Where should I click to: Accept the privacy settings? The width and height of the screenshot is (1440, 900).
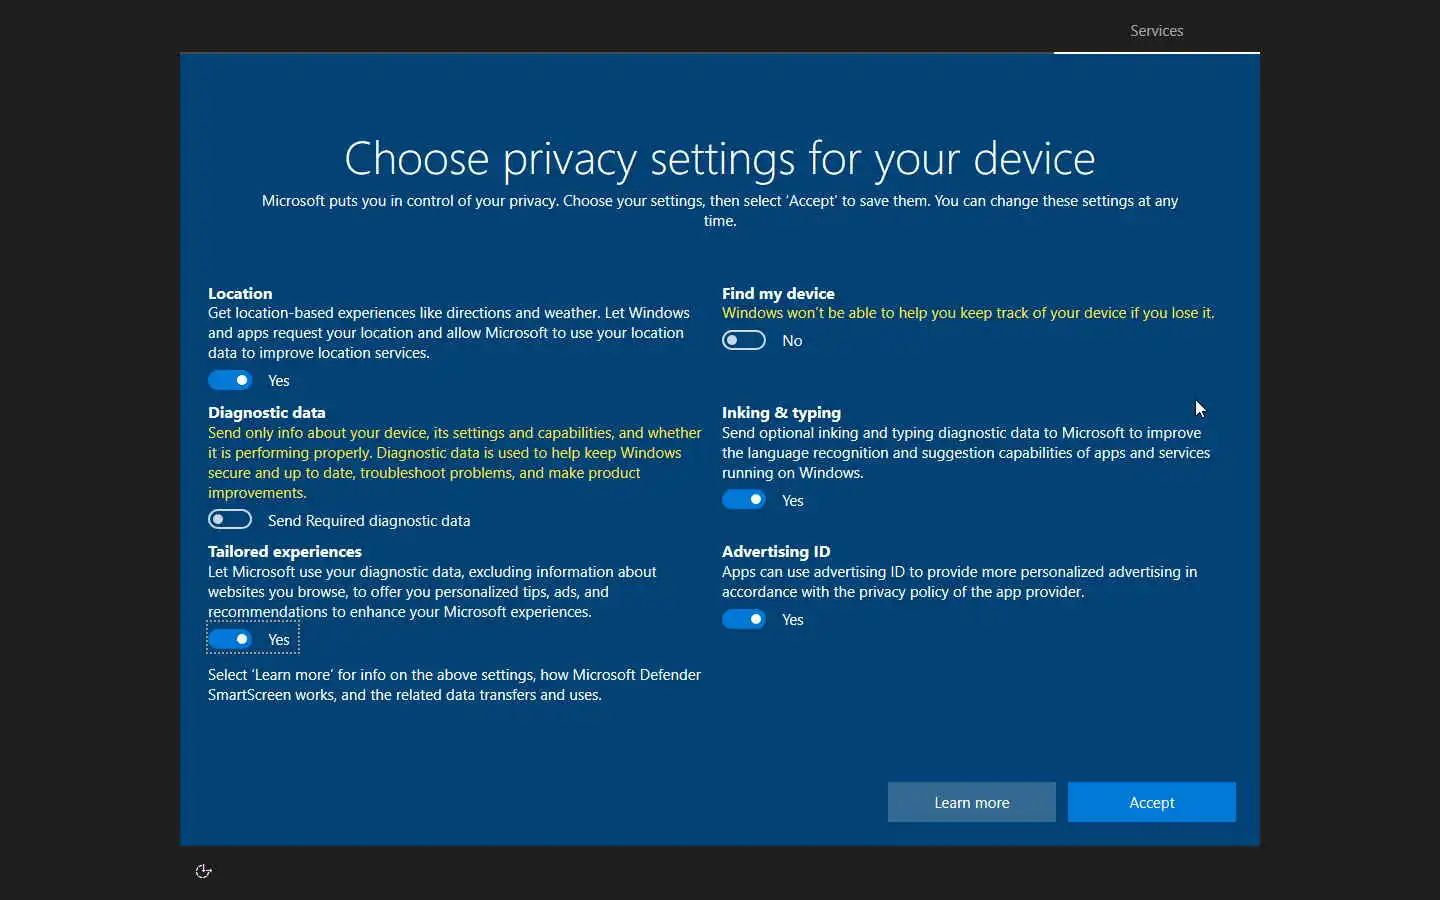coord(1152,802)
